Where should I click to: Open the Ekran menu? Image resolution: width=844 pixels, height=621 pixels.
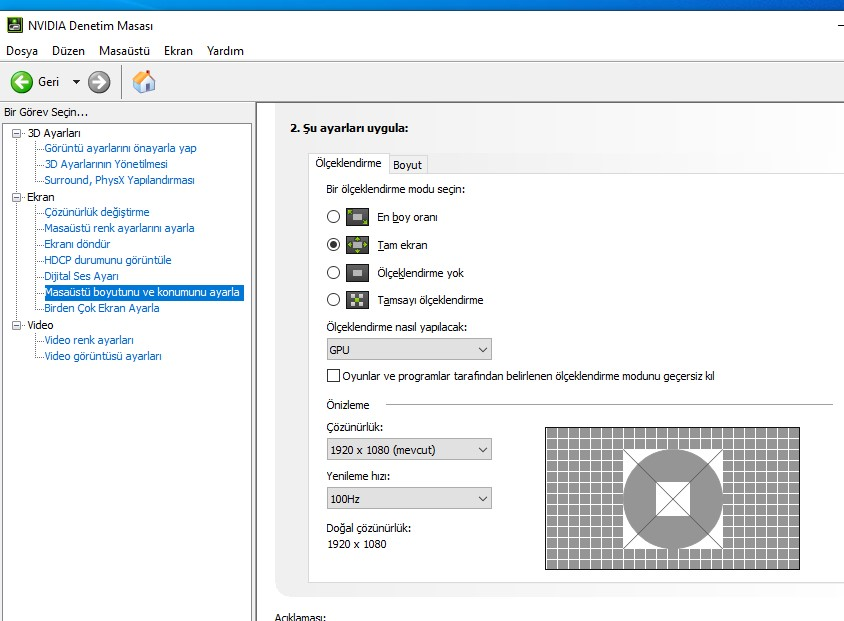click(x=178, y=51)
